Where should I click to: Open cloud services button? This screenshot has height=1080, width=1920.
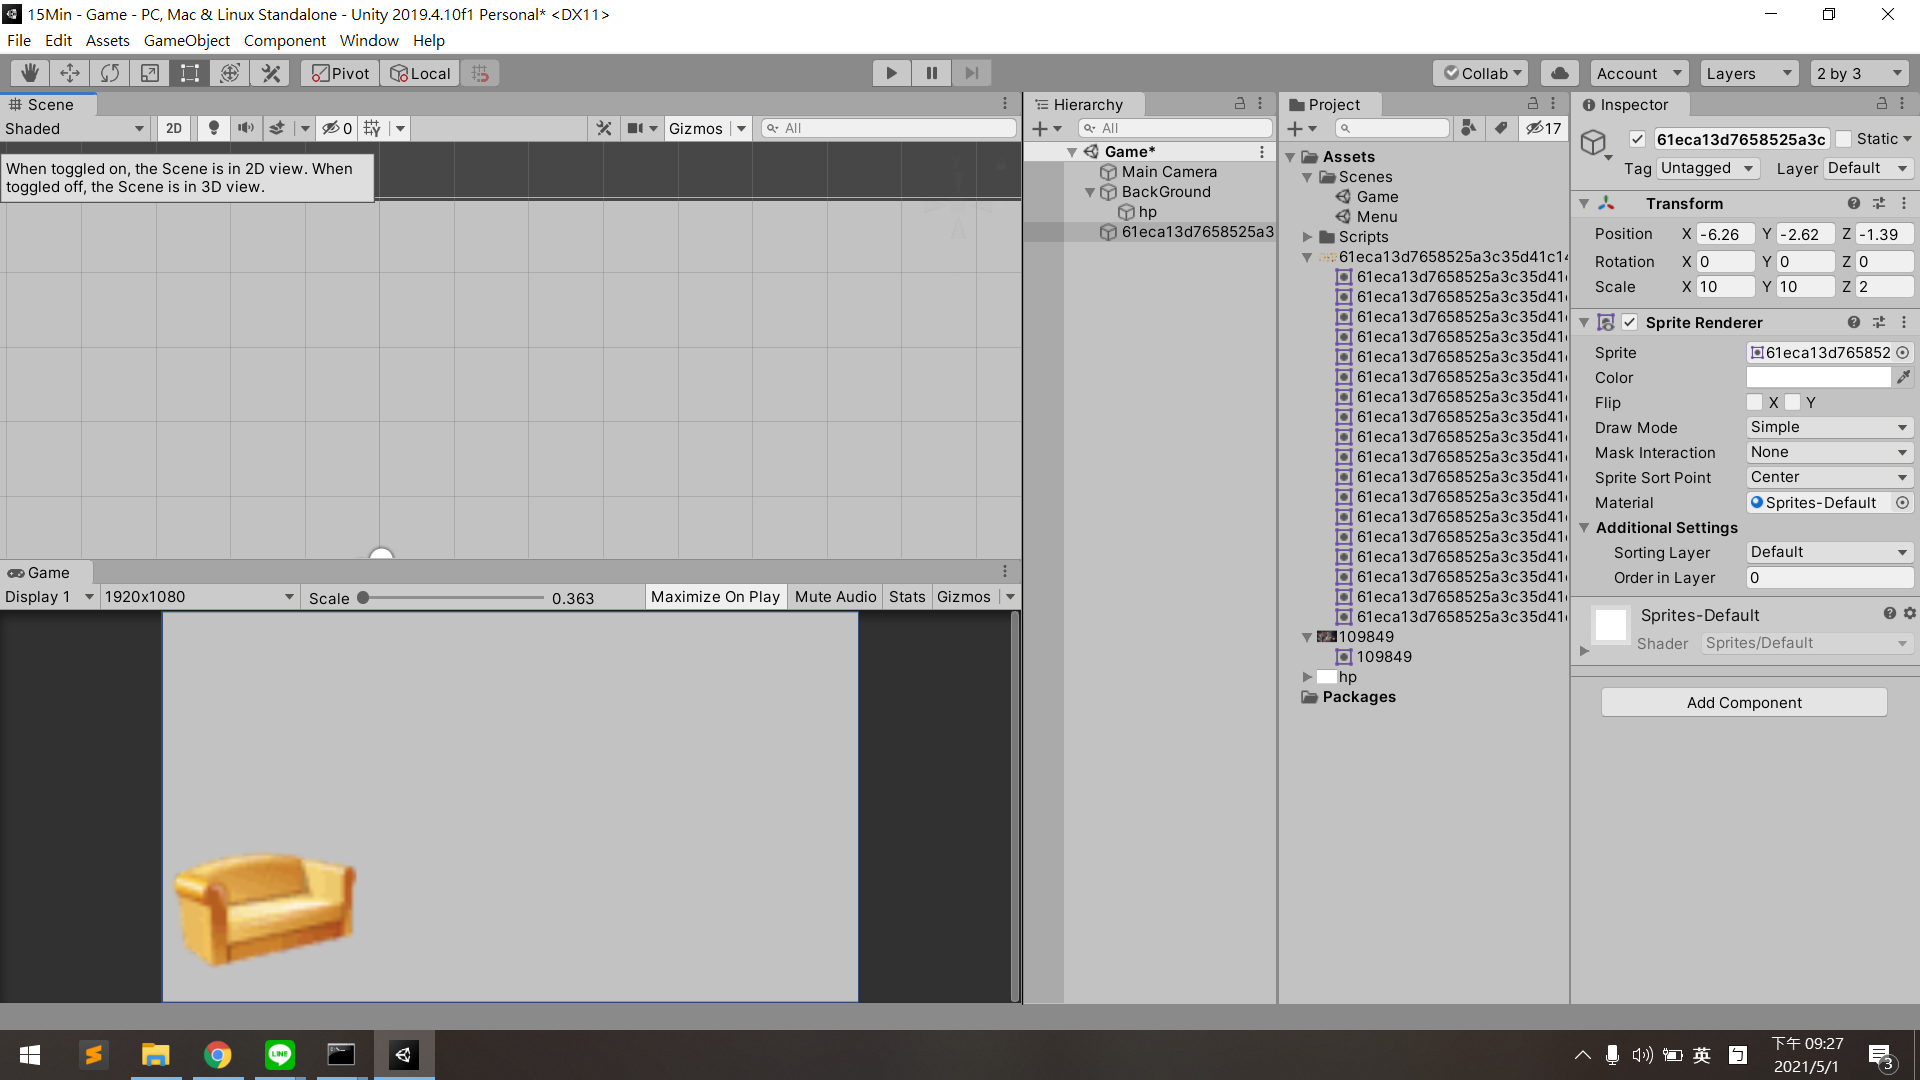pyautogui.click(x=1559, y=73)
